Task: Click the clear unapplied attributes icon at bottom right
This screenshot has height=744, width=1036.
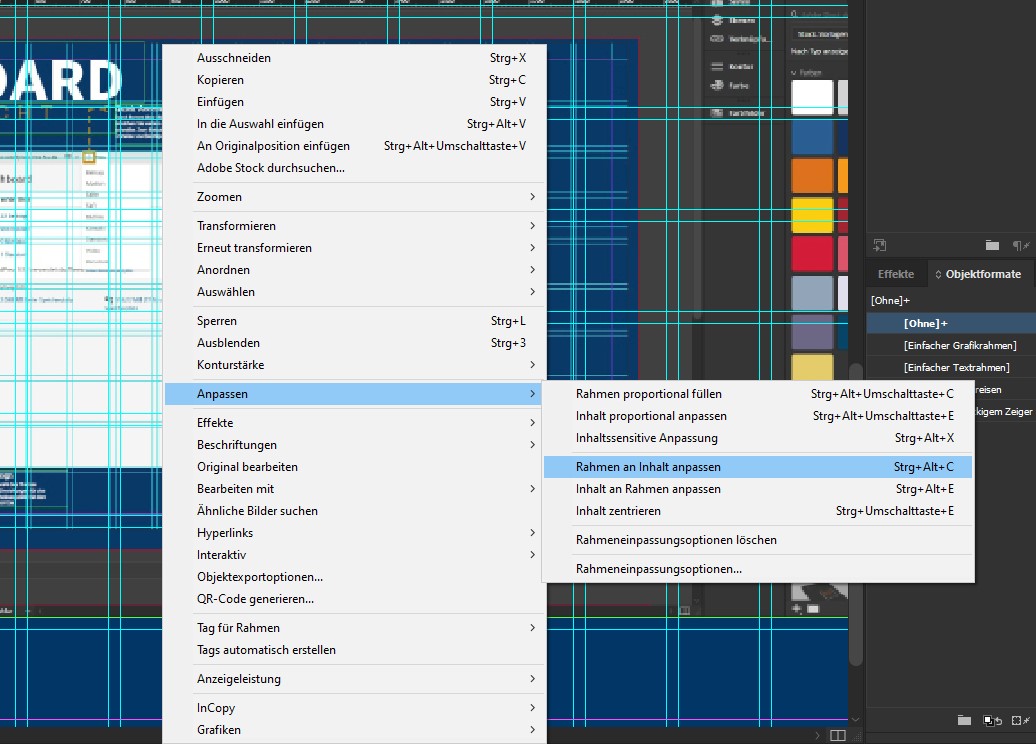Action: pos(1020,720)
